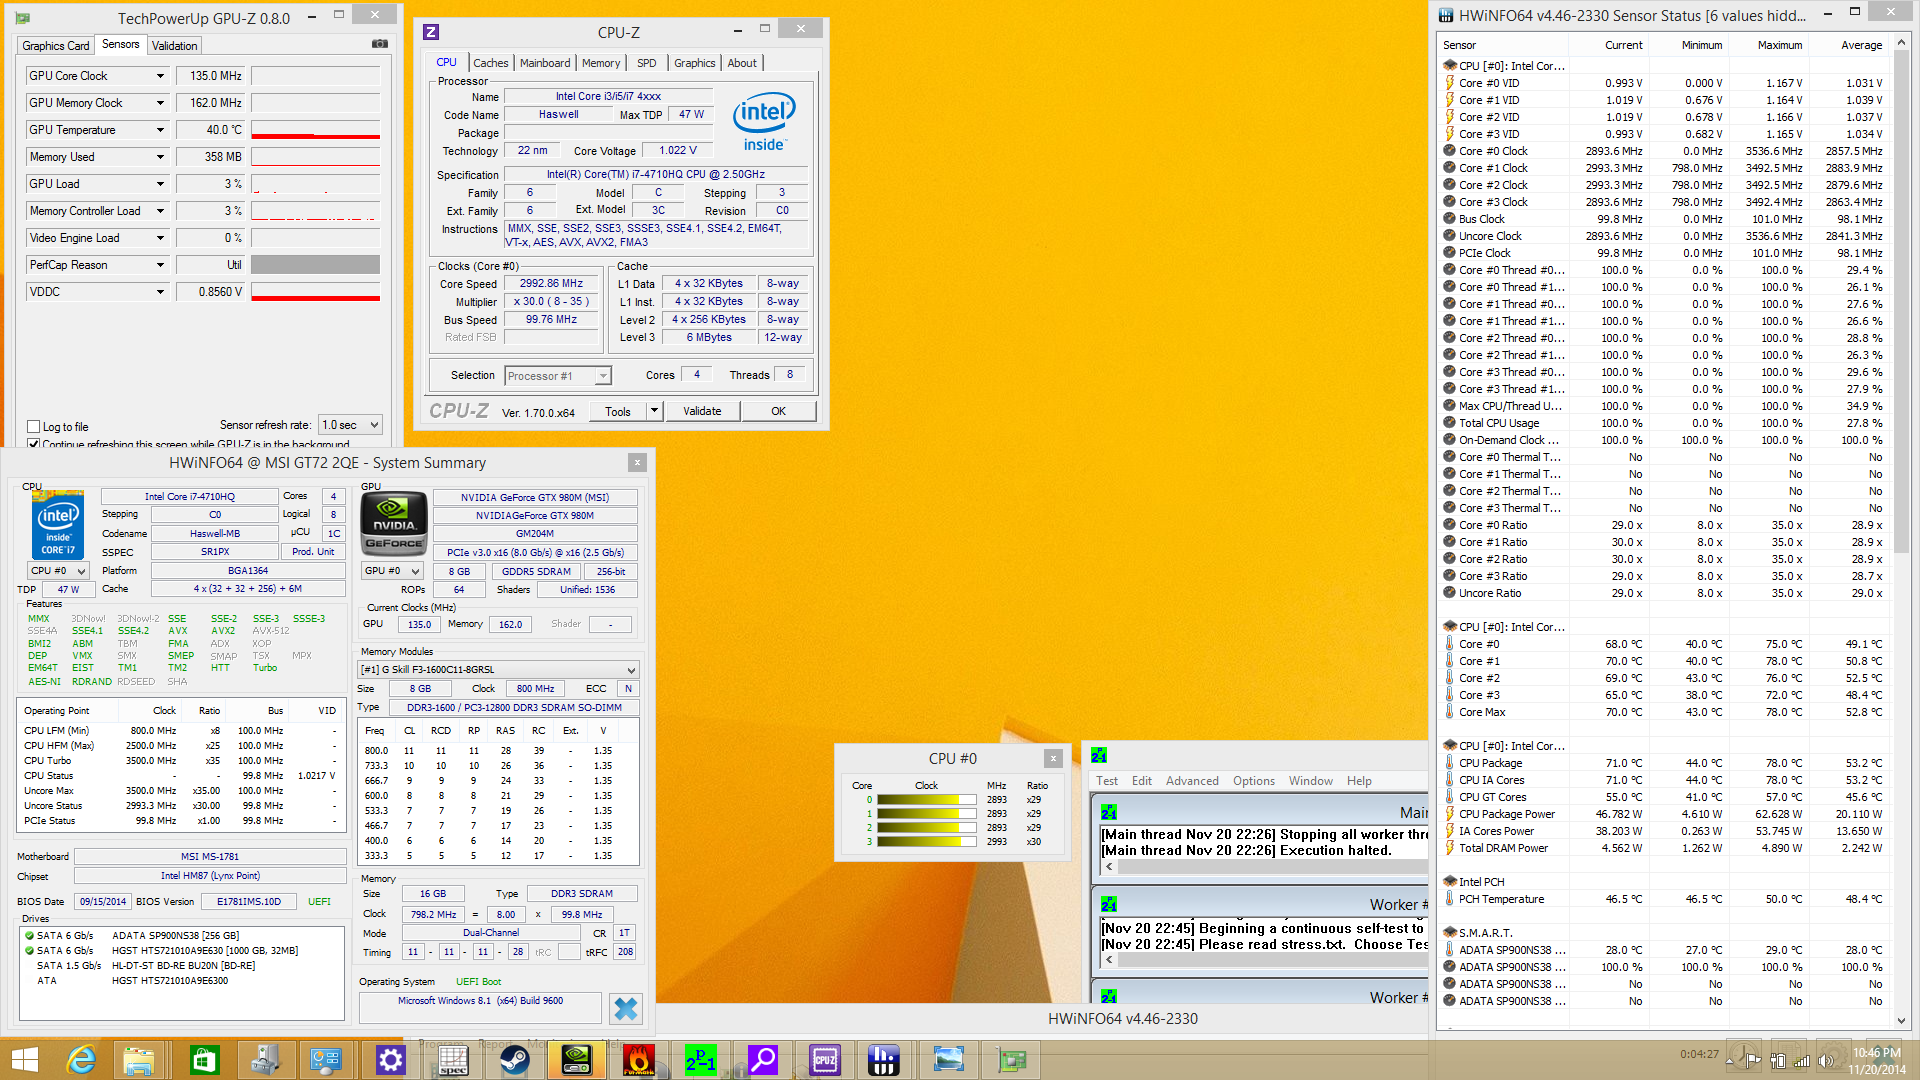Click blue X close button in System Summary

pos(626,1009)
